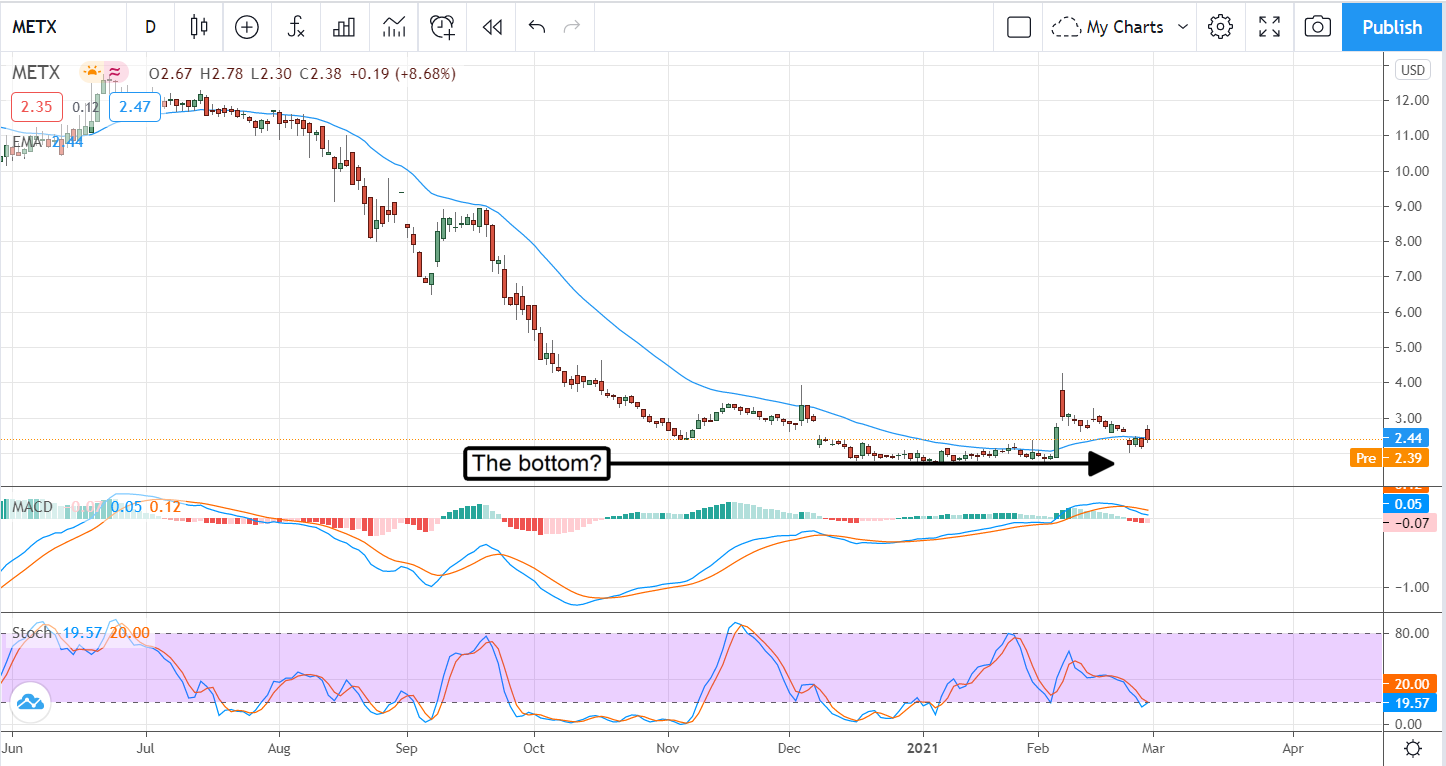This screenshot has width=1446, height=766.
Task: Click the market status sun icon beside METX
Action: click(x=91, y=72)
